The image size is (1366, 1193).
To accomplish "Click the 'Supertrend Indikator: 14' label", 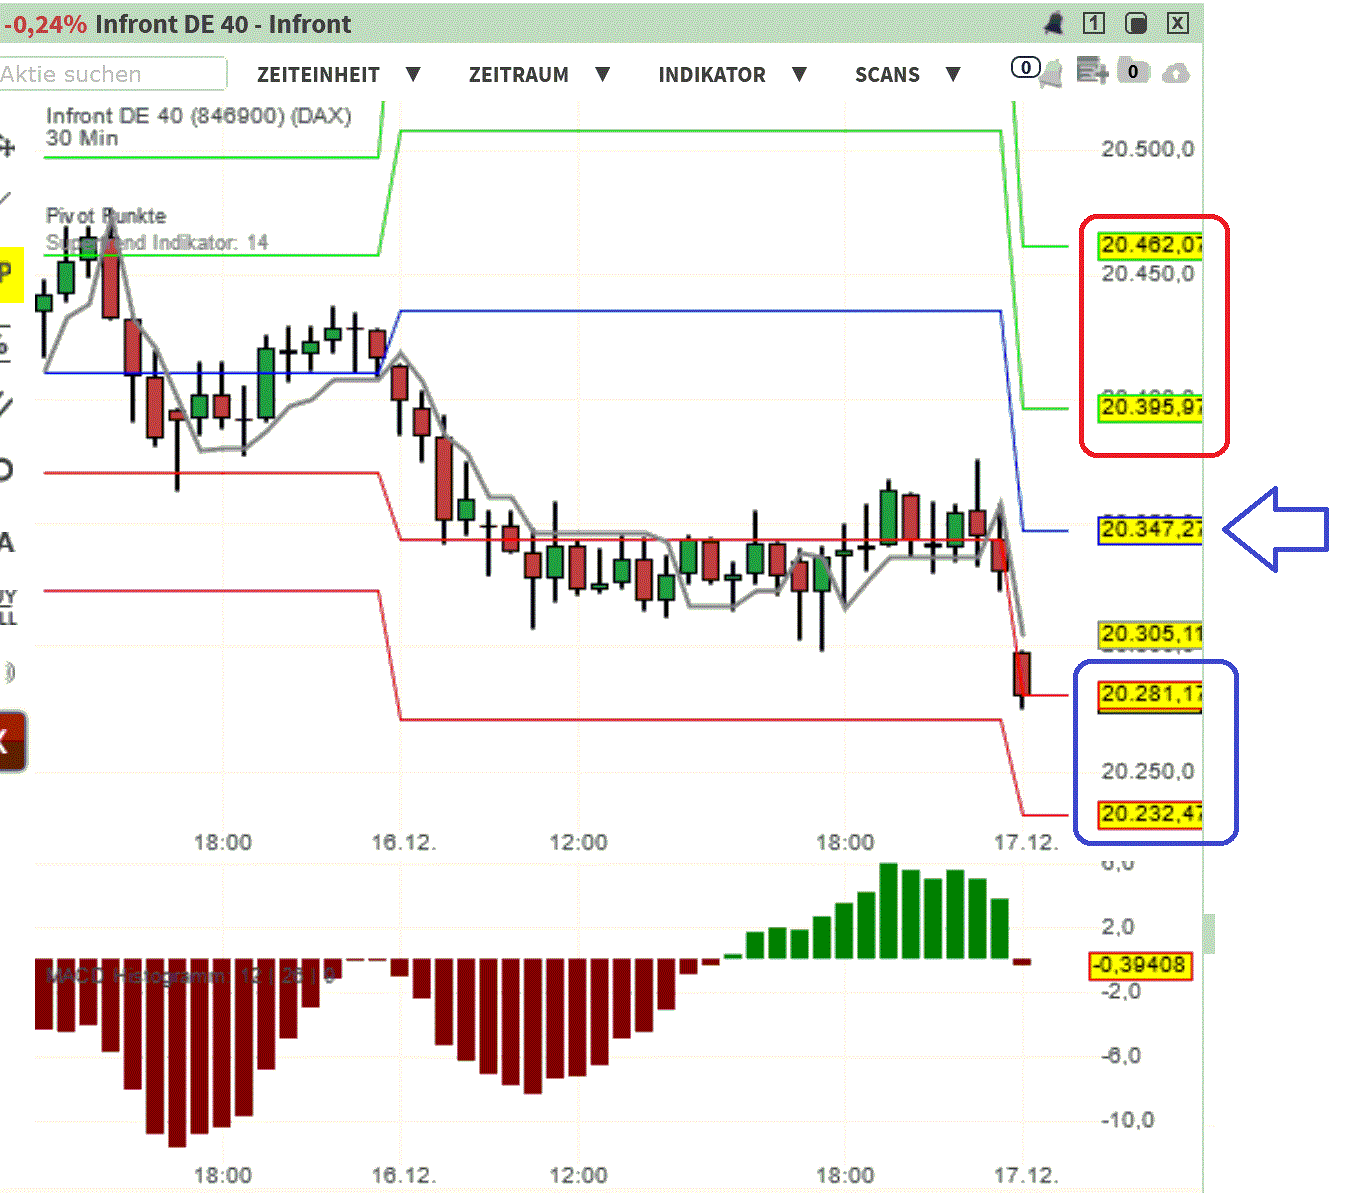I will click(157, 242).
